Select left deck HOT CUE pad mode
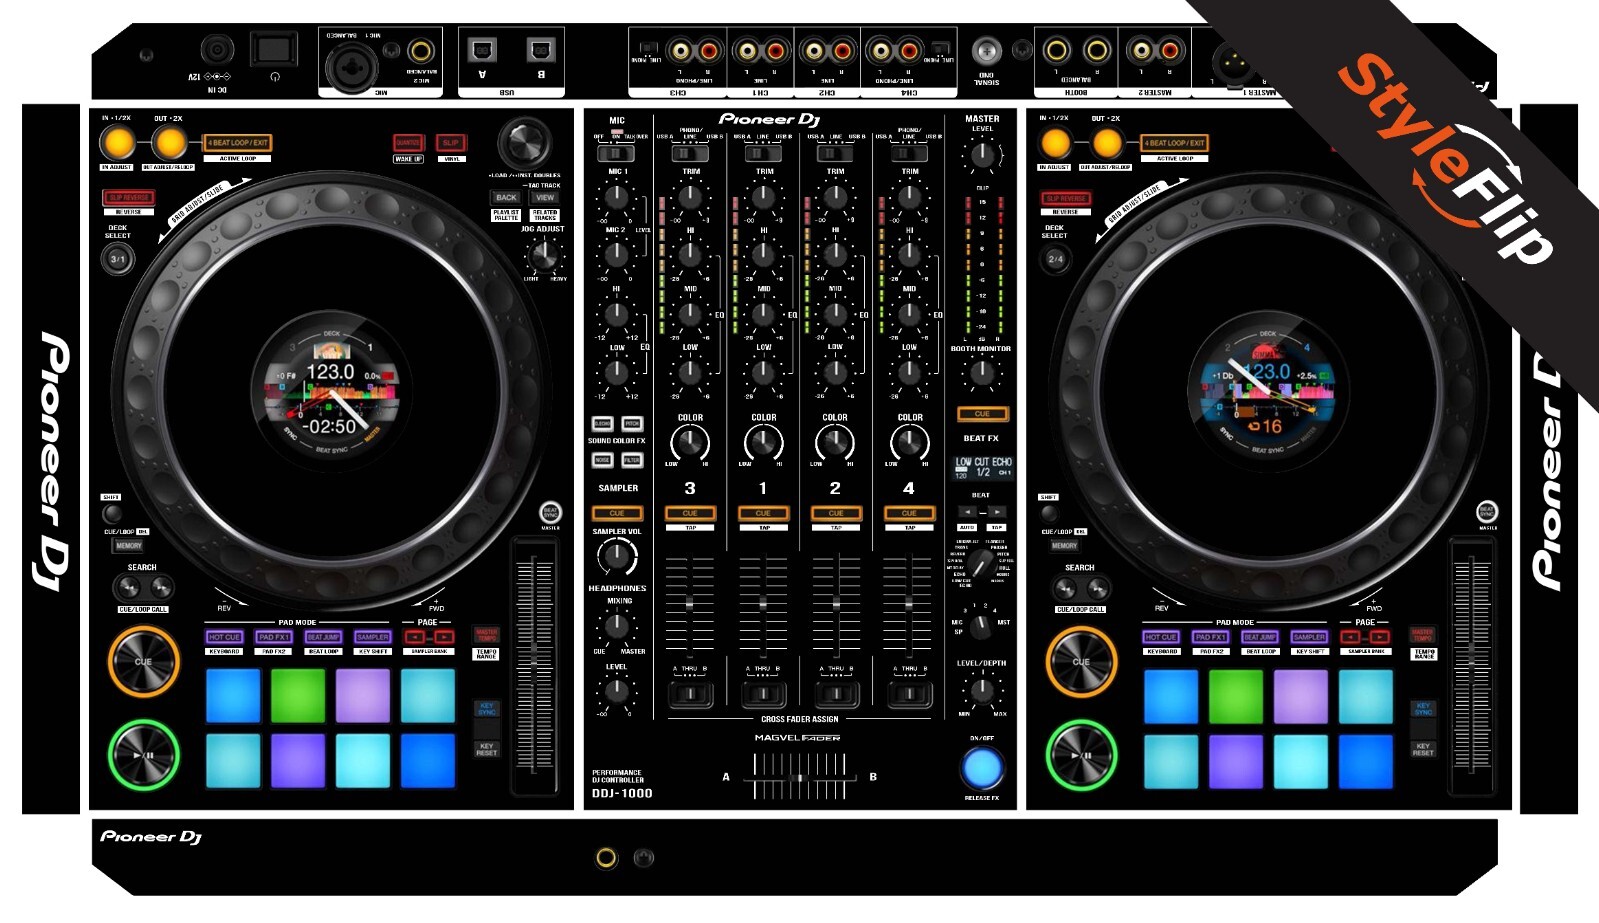 [x=224, y=637]
